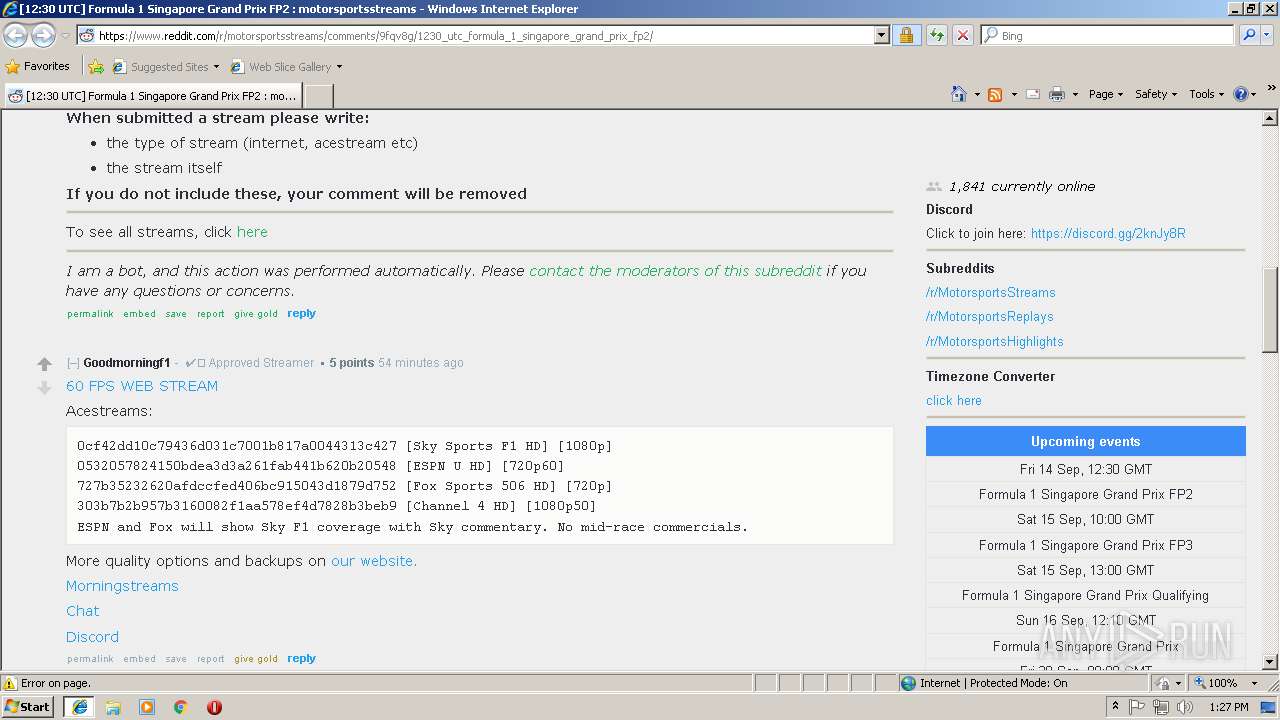1280x720 pixels.
Task: Open the security lock report icon
Action: coord(906,35)
